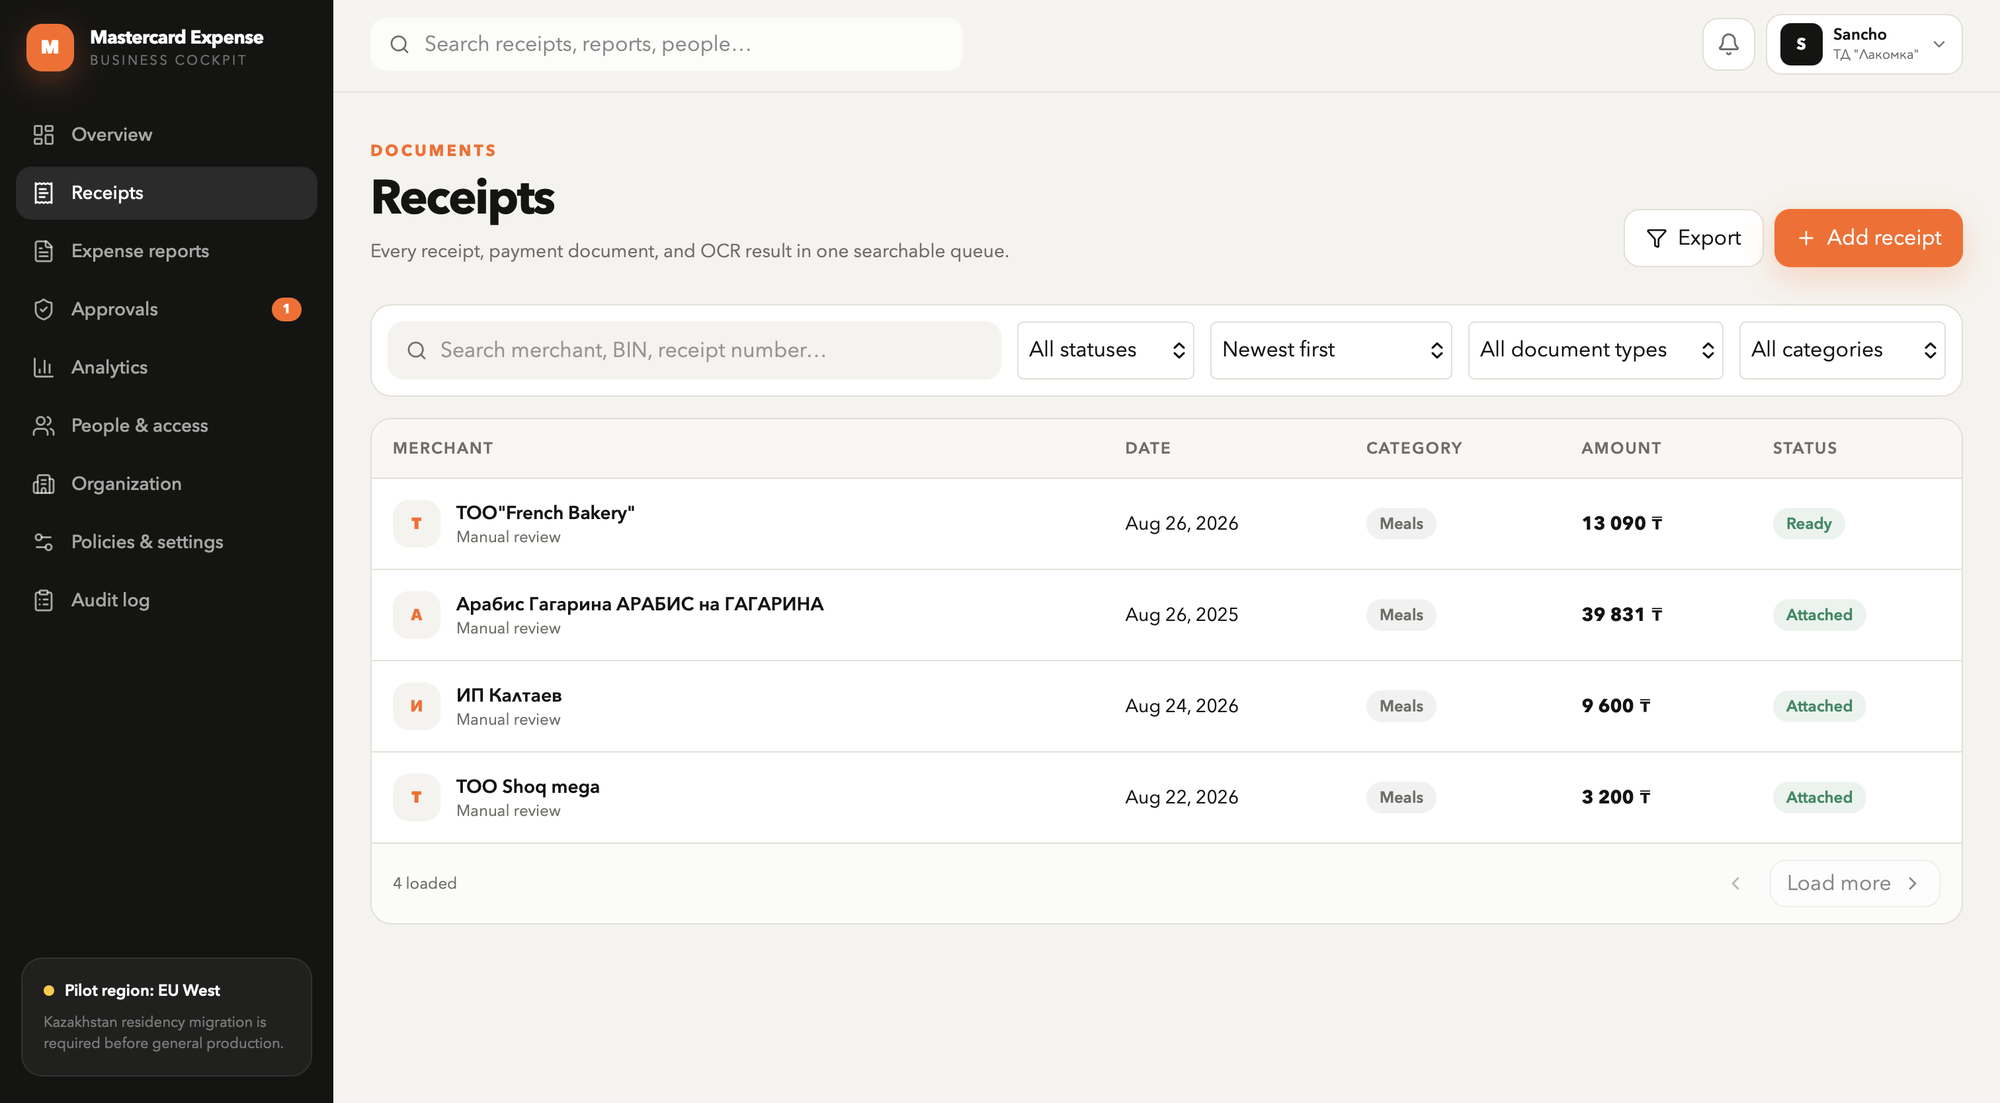
Task: Focus the merchant, BIN, receipt number search
Action: [694, 350]
